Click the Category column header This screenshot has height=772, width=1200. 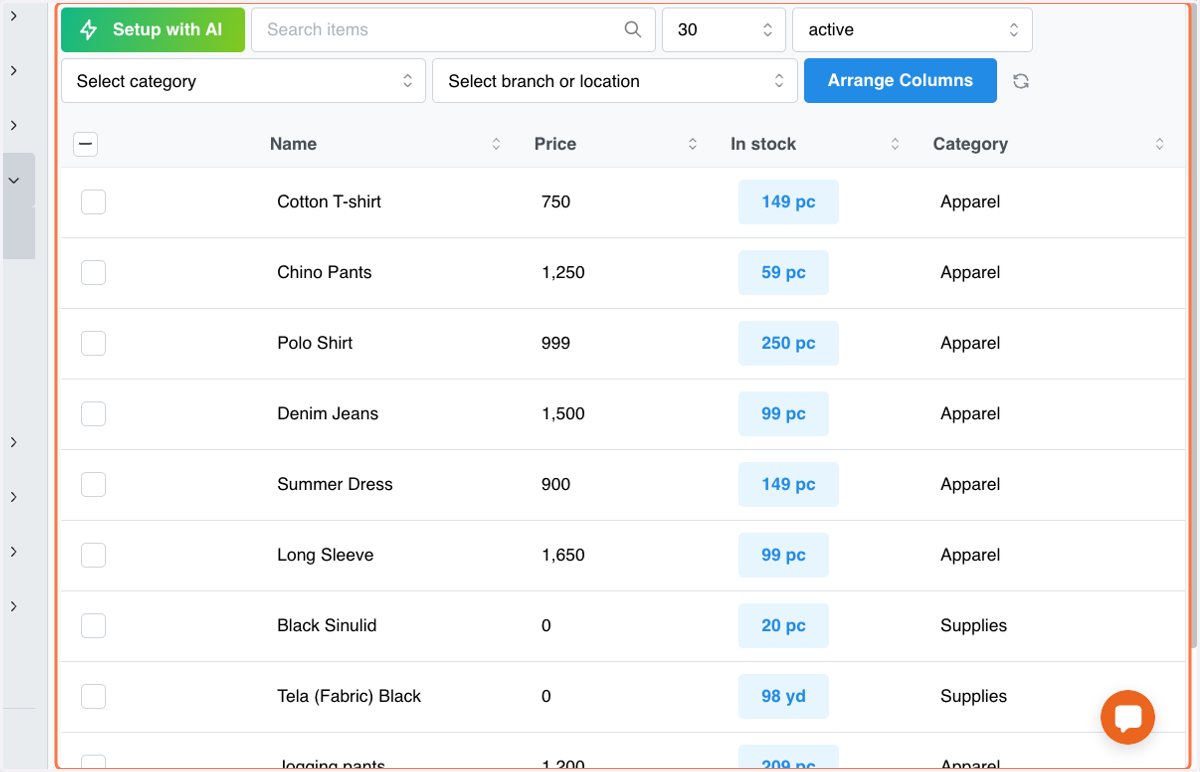pyautogui.click(x=970, y=144)
